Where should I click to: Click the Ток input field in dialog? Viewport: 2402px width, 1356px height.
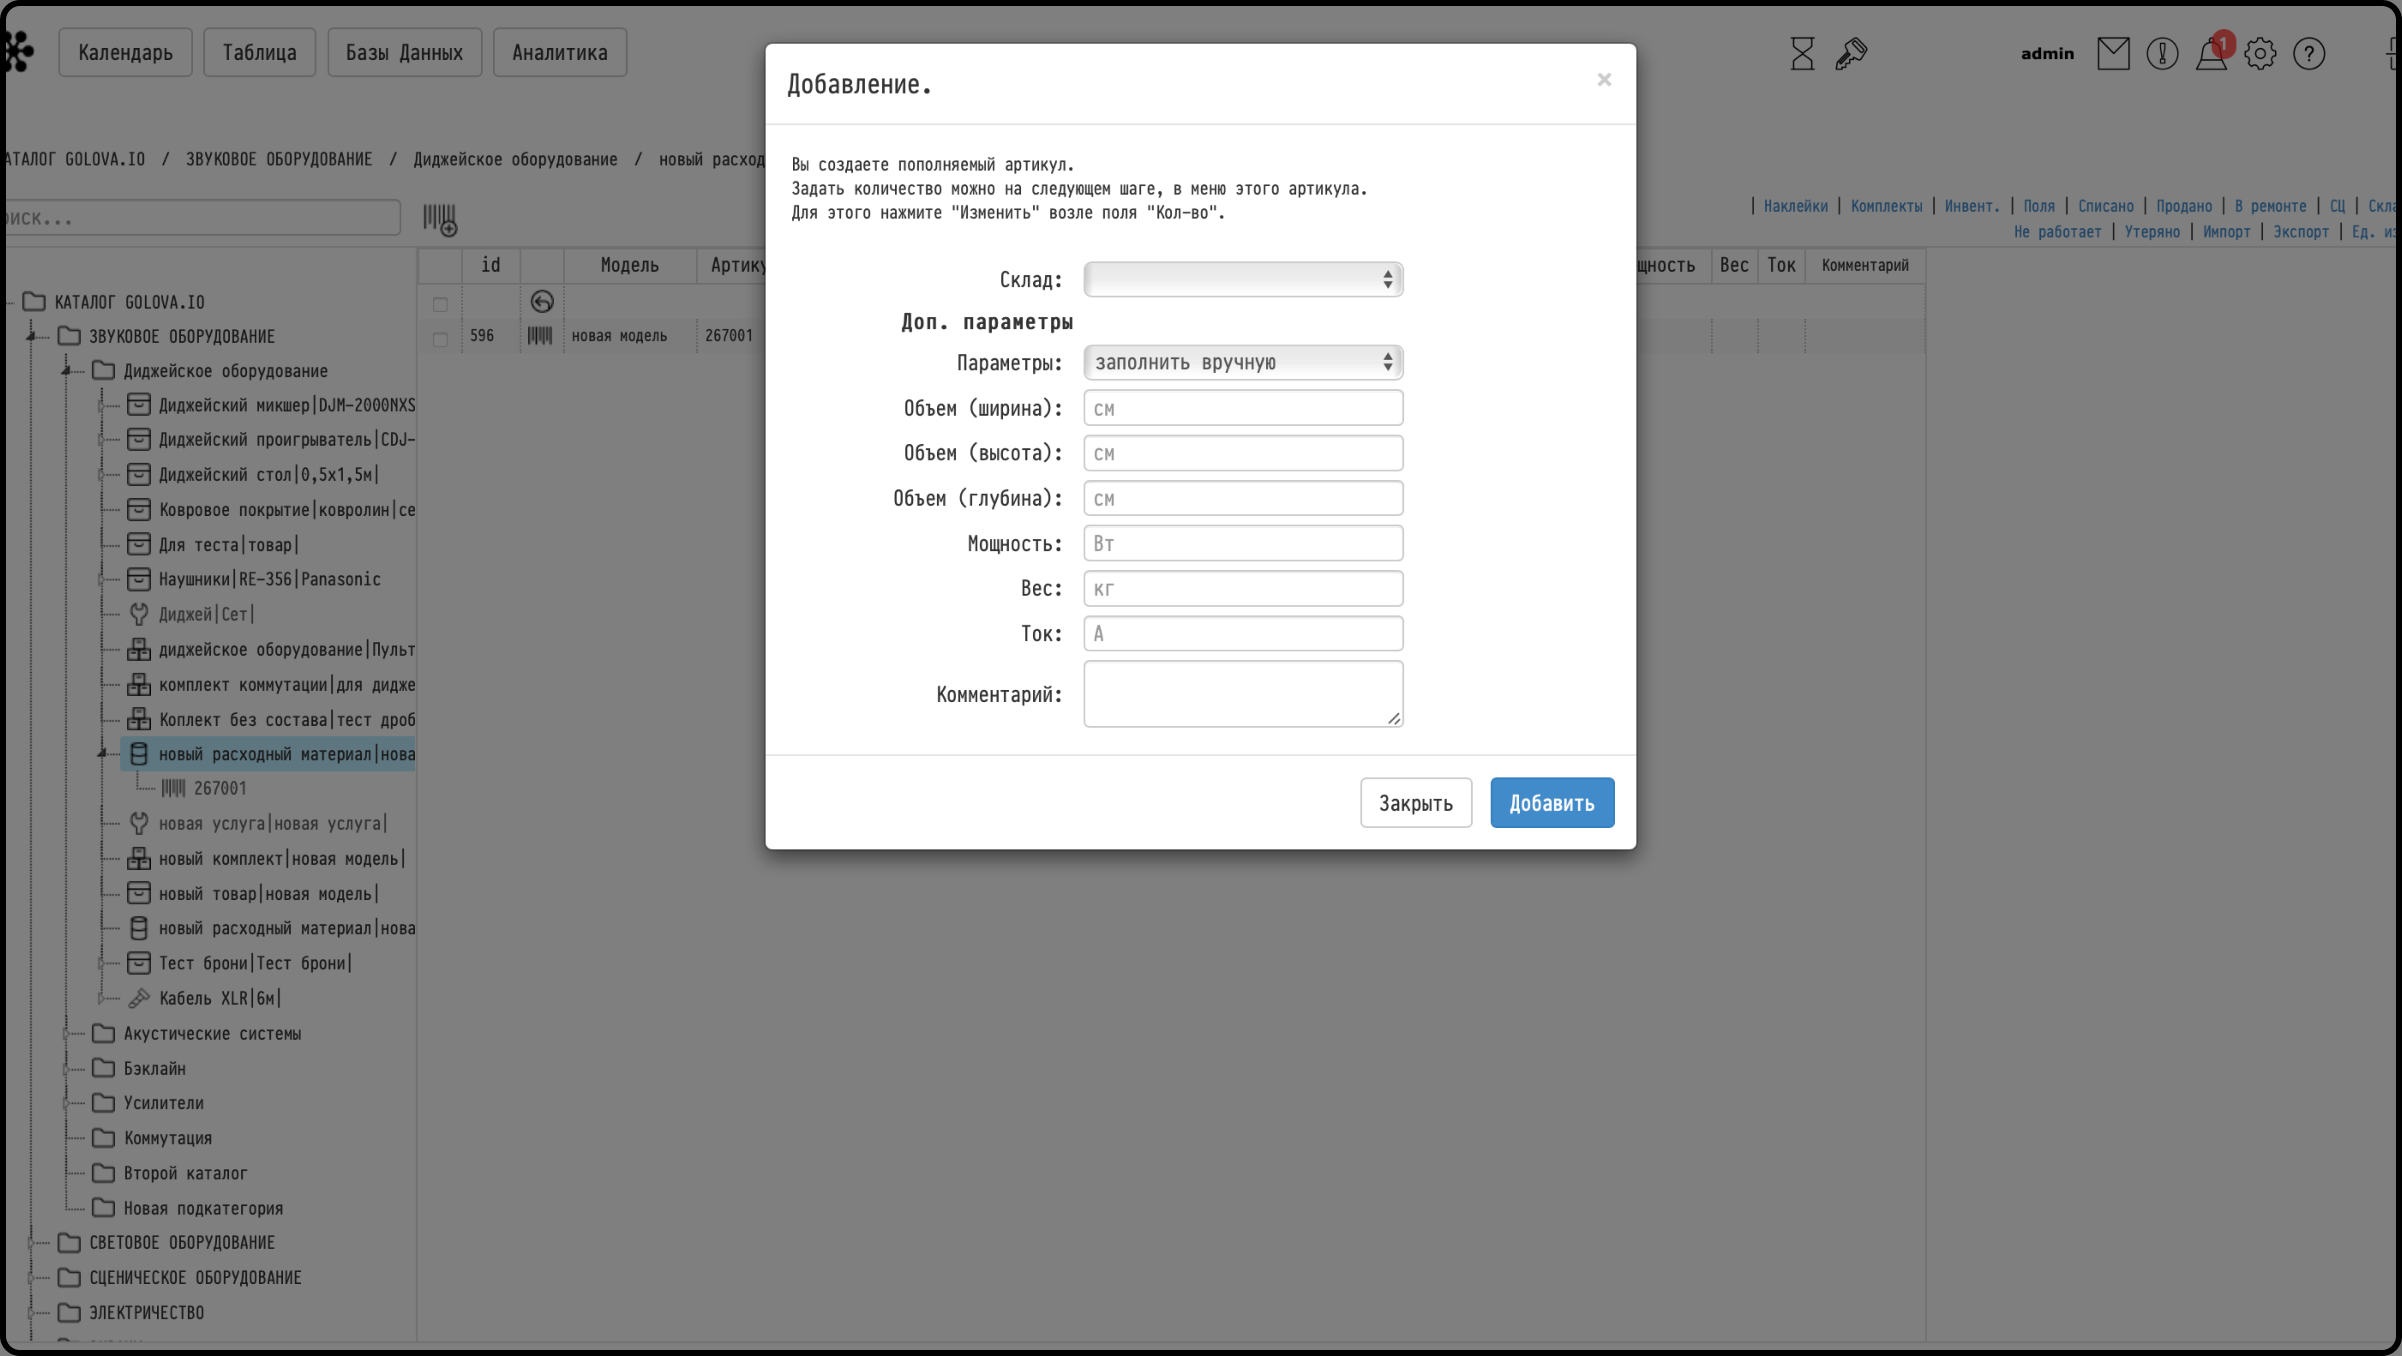1243,633
